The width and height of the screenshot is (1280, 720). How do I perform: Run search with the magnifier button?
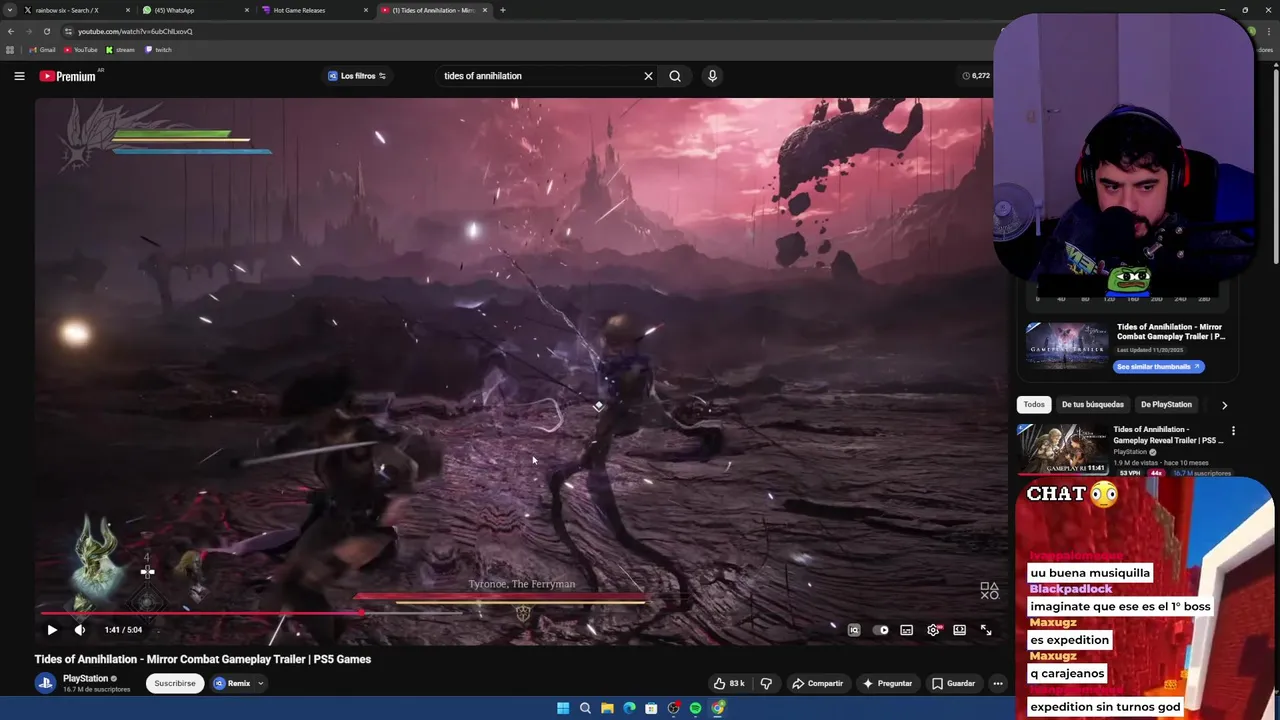675,76
